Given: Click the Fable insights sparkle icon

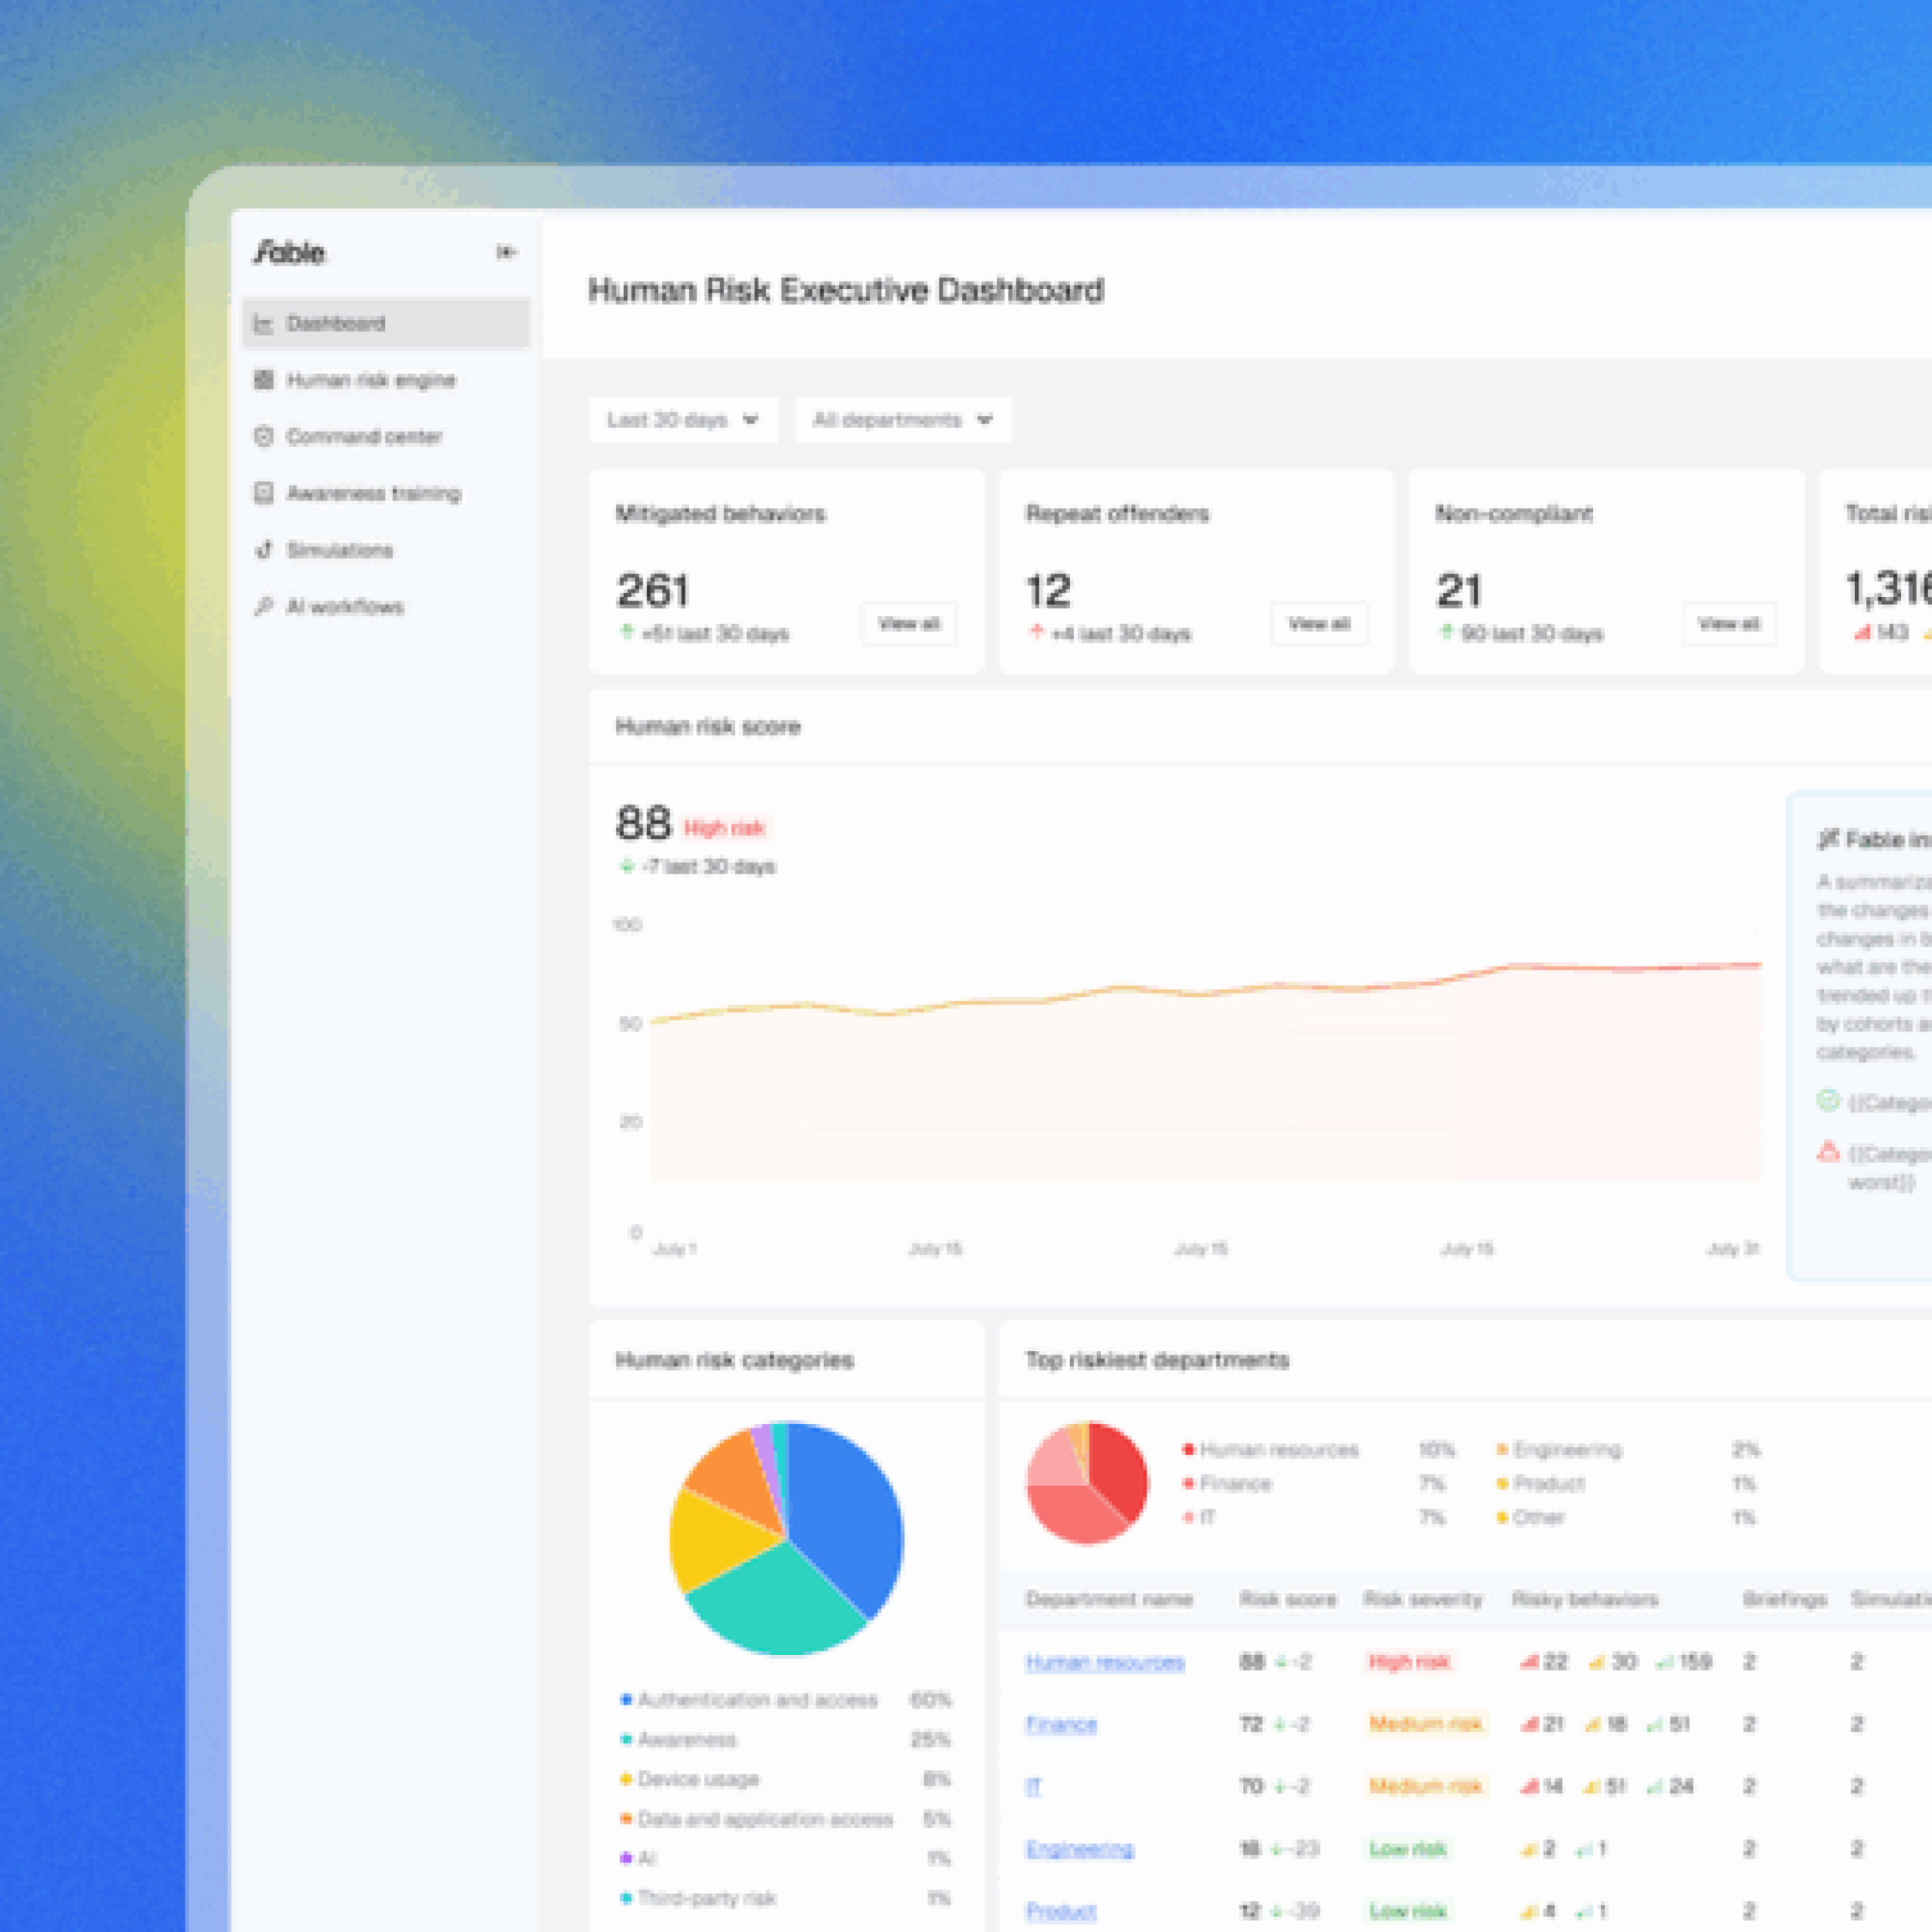Looking at the screenshot, I should click(1828, 839).
